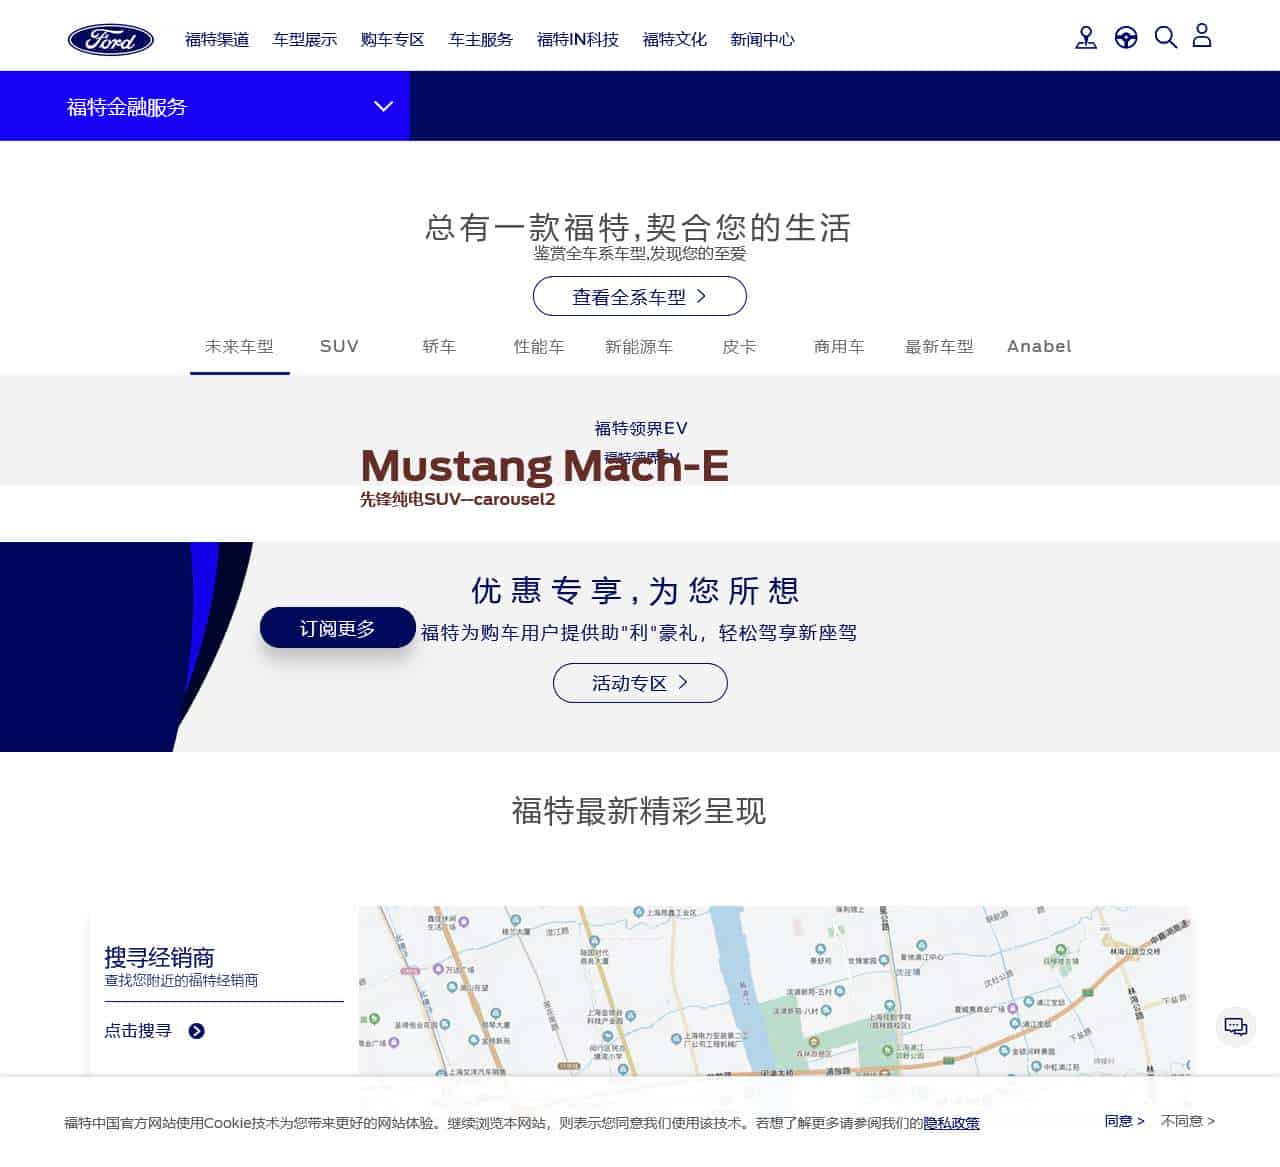Select the 最新车型 tab
This screenshot has height=1167, width=1280.
tap(940, 347)
